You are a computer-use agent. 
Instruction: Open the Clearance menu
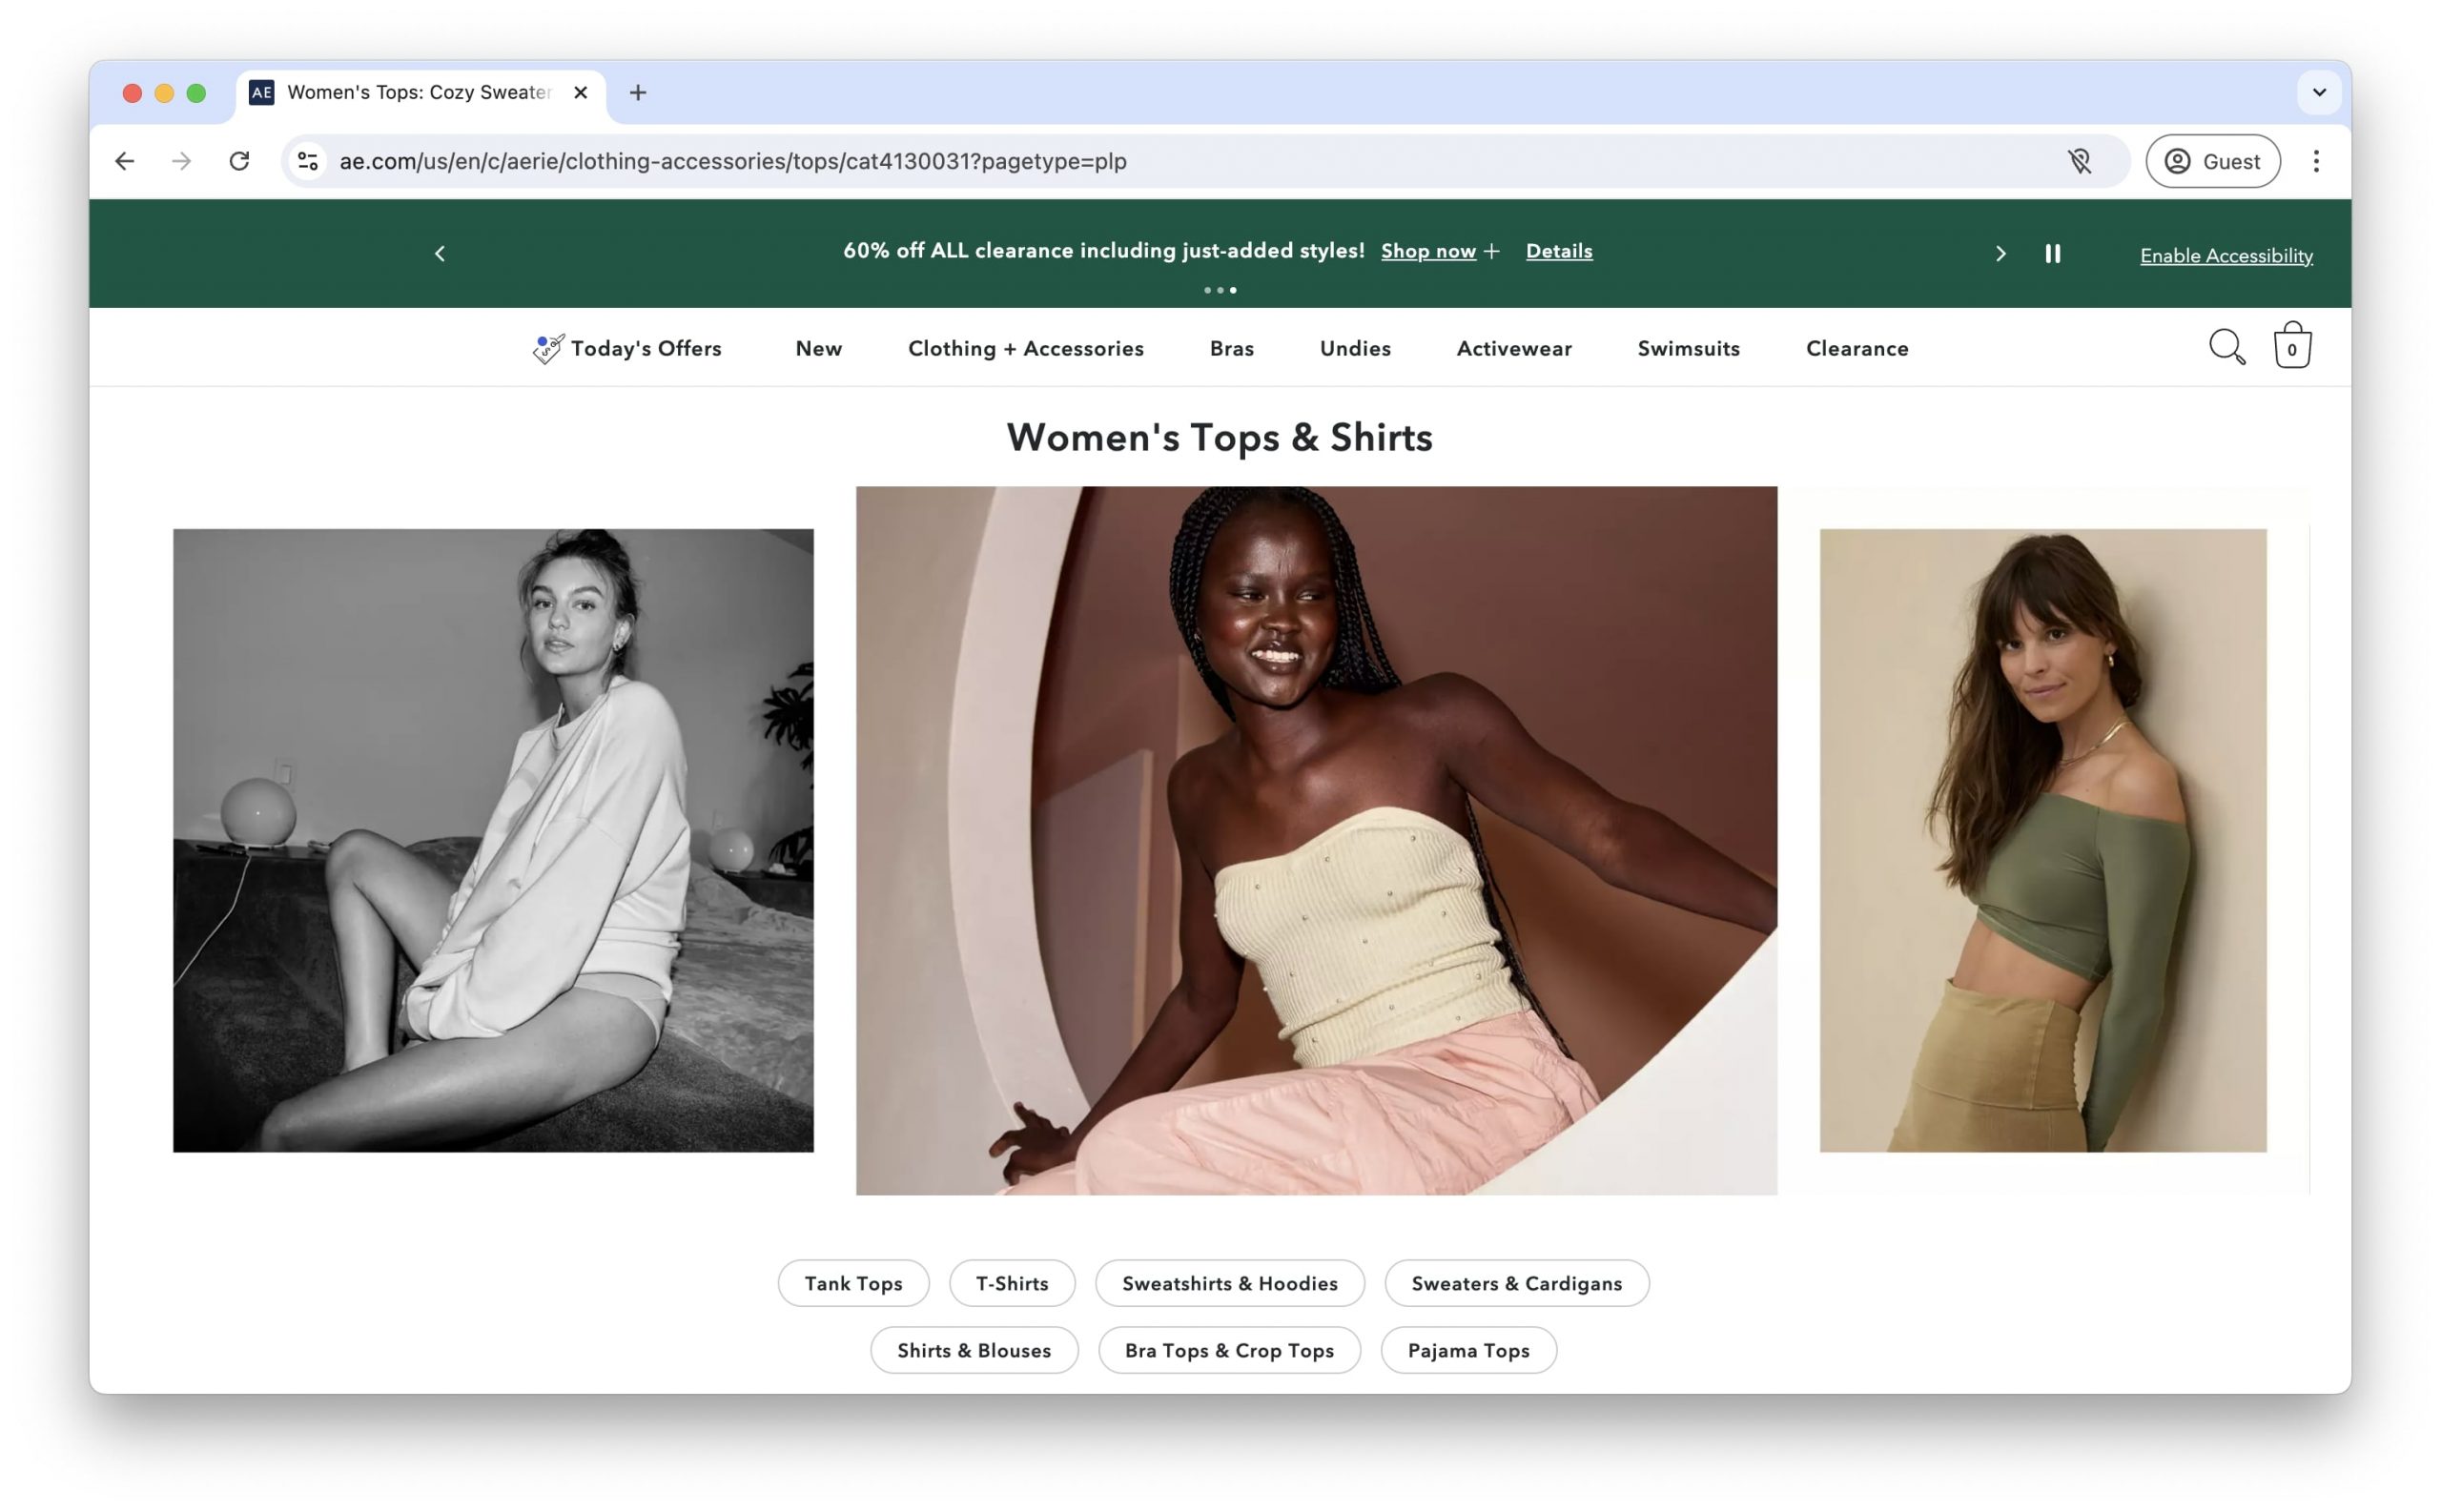(1857, 348)
